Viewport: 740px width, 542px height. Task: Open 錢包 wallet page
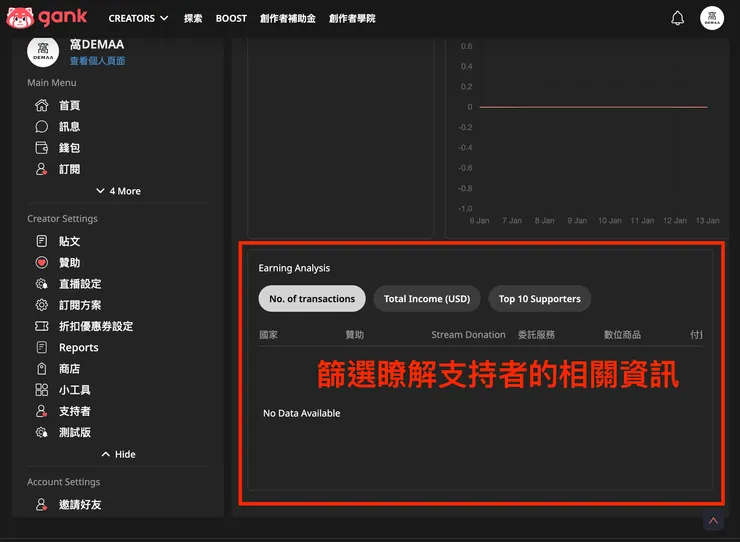(x=69, y=148)
